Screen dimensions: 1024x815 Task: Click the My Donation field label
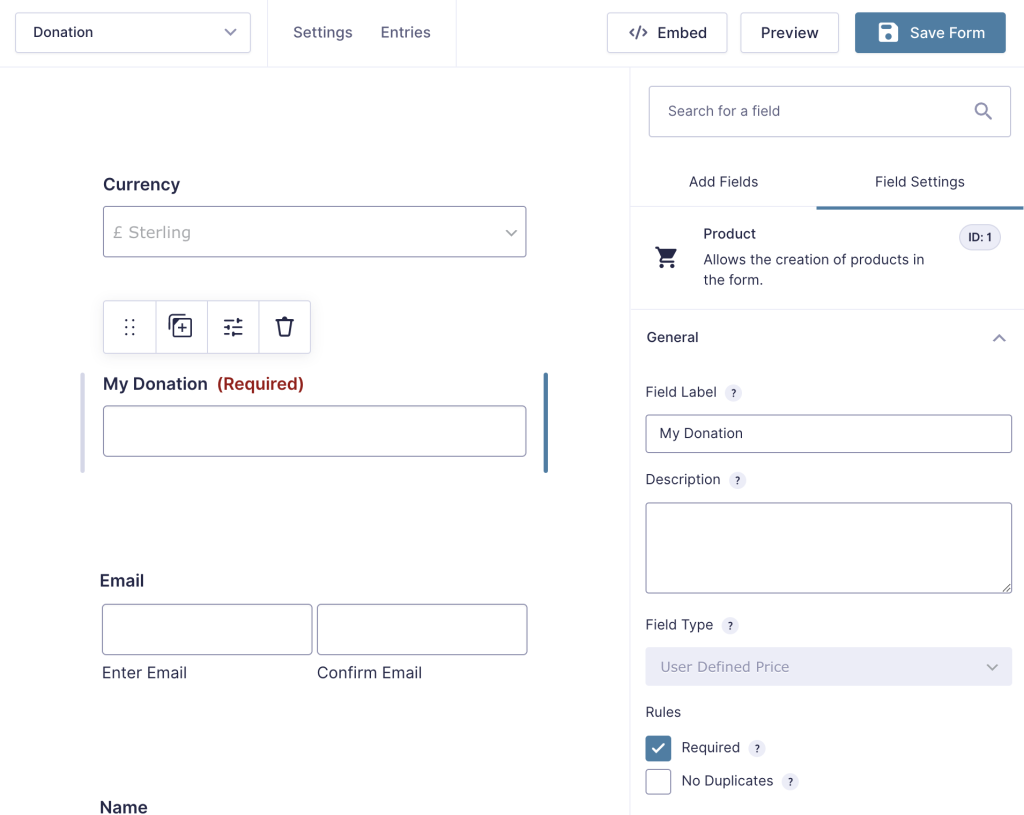(x=155, y=384)
